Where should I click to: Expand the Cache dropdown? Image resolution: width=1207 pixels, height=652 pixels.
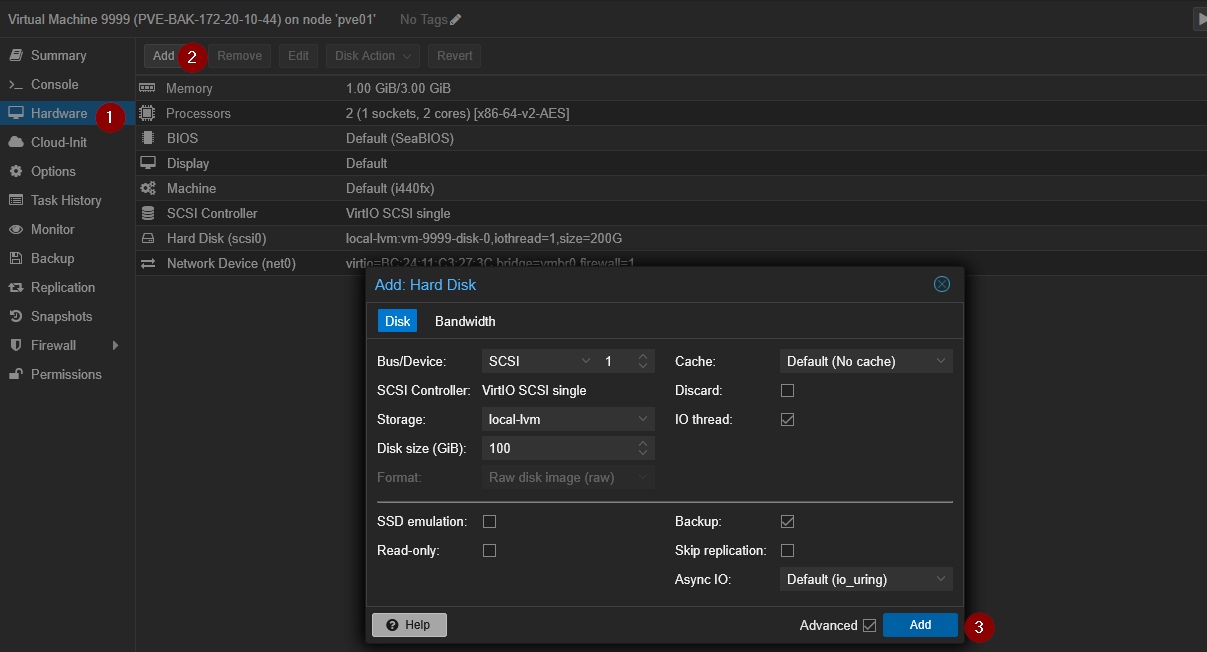point(865,362)
